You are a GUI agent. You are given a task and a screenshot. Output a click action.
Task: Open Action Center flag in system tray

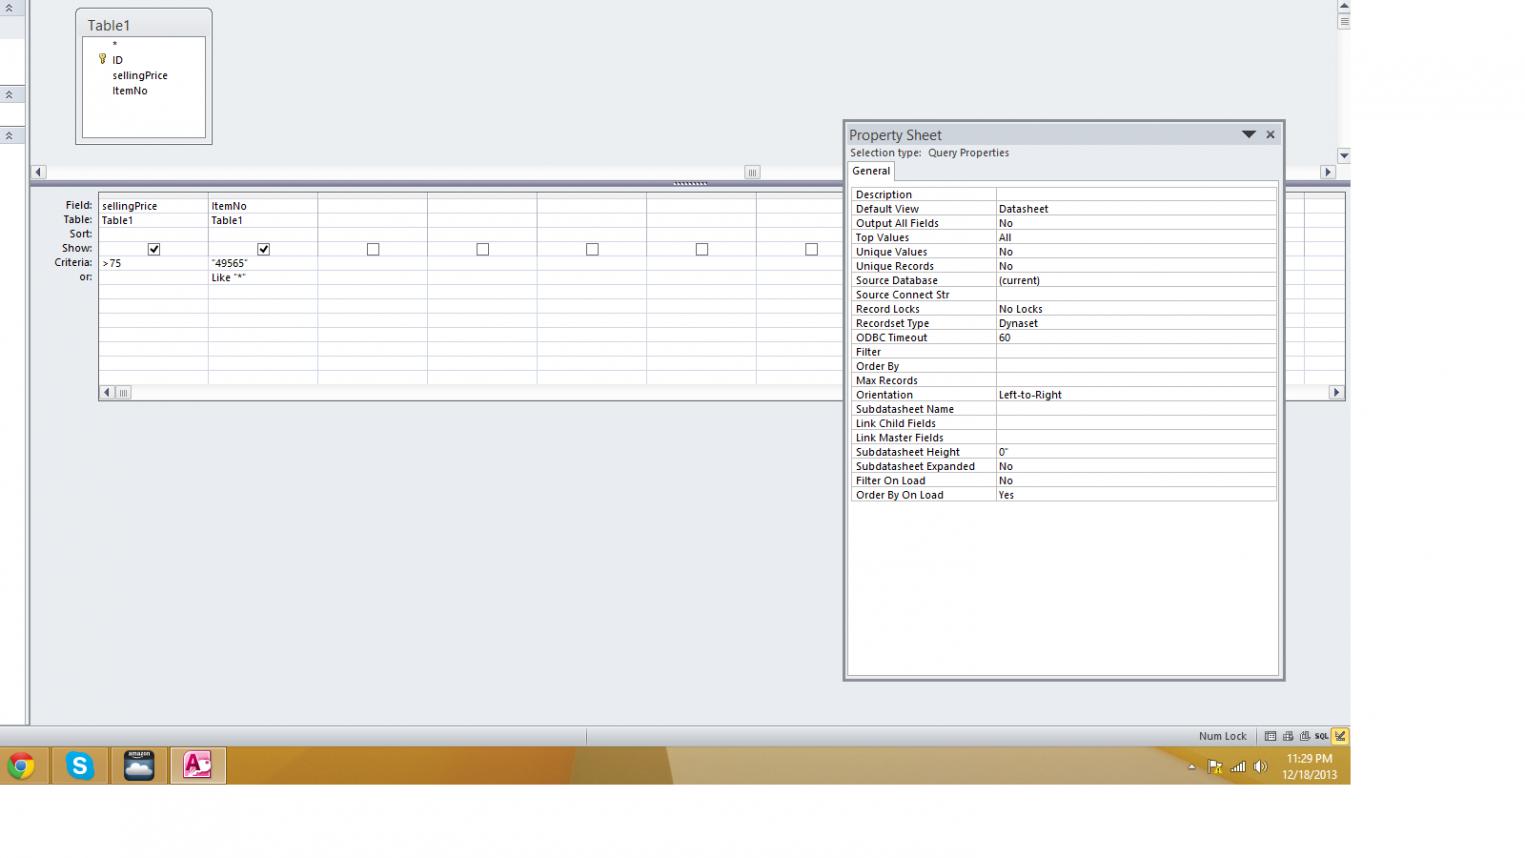click(x=1215, y=767)
